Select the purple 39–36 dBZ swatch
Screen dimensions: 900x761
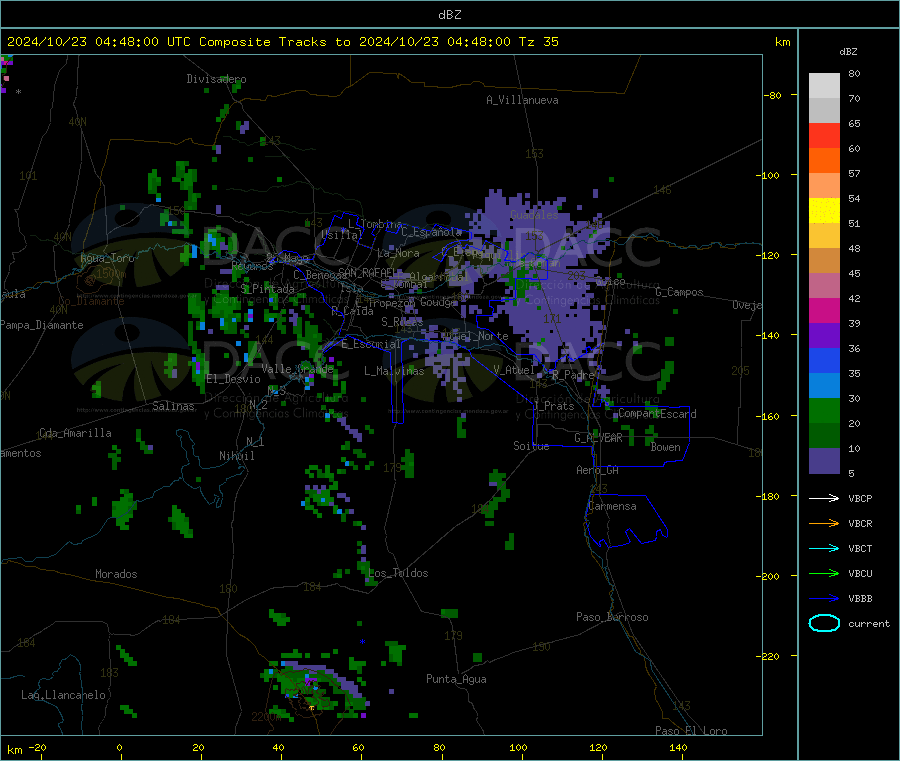tap(824, 336)
